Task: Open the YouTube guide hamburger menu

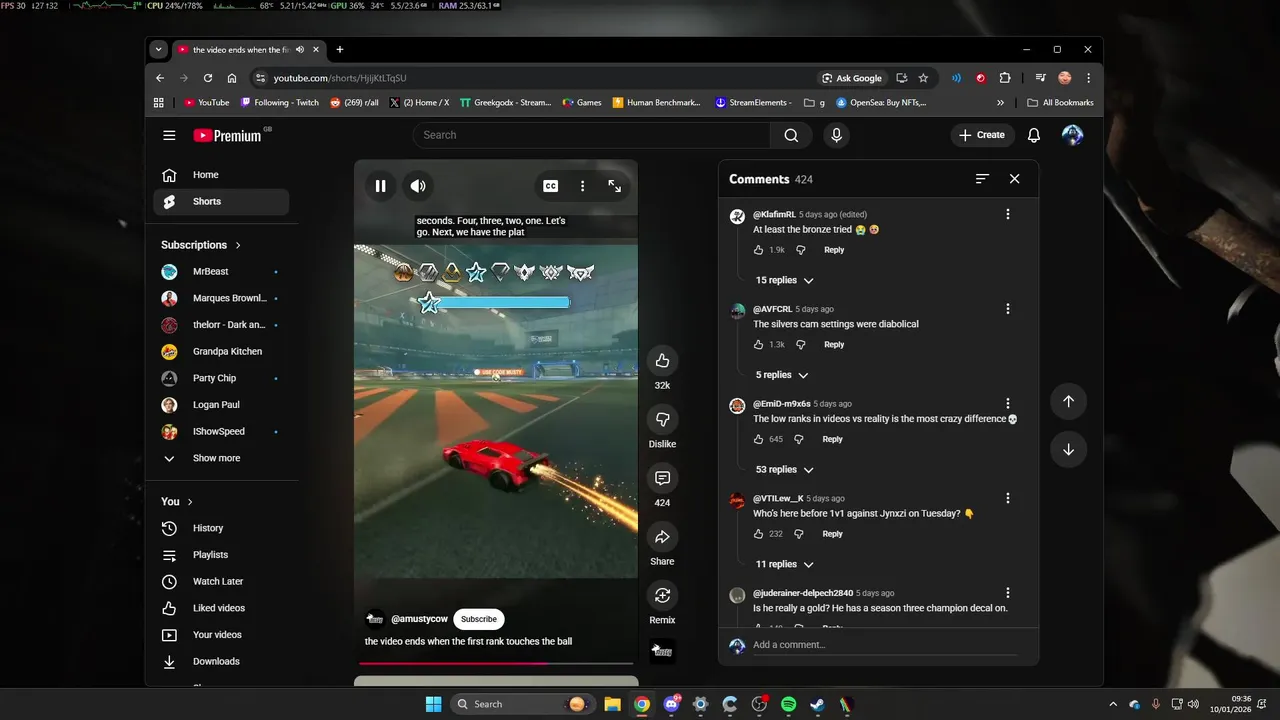Action: click(x=169, y=135)
